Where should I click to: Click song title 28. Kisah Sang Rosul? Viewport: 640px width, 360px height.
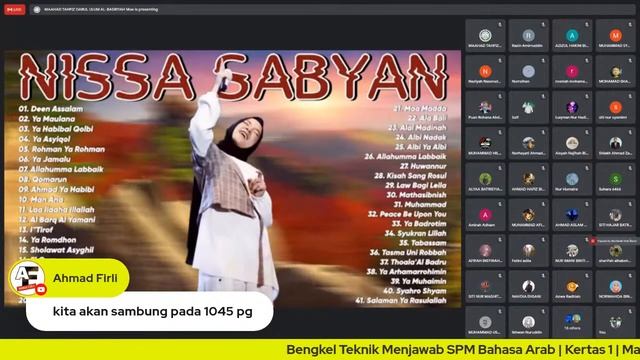point(411,176)
